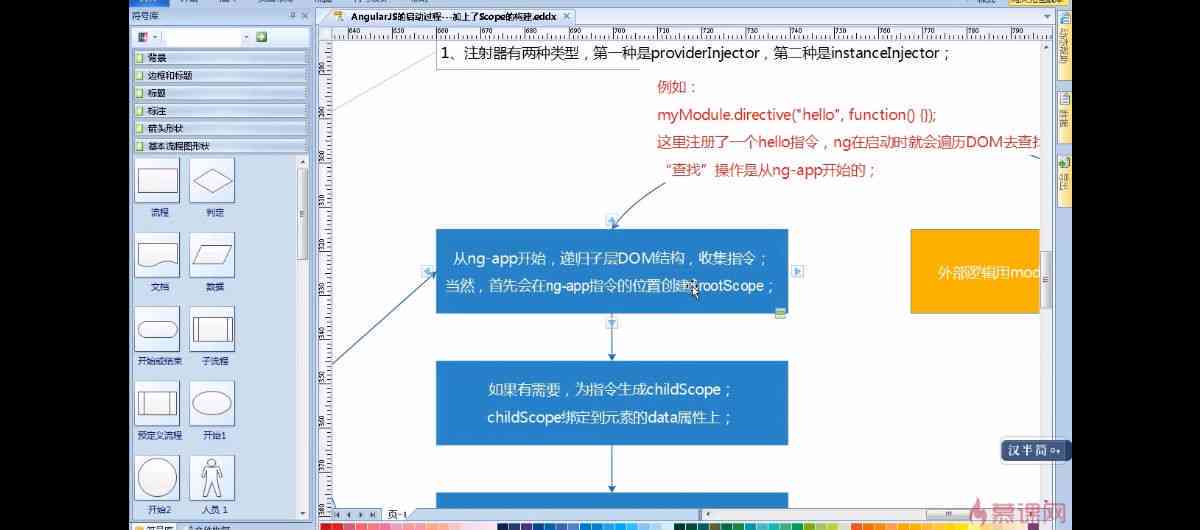Image resolution: width=1200 pixels, height=530 pixels.
Task: Select the 开始或结束 terminator shape
Action: pos(158,329)
